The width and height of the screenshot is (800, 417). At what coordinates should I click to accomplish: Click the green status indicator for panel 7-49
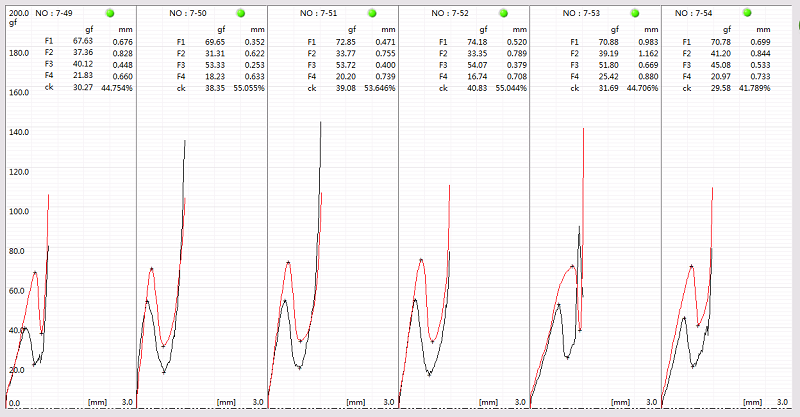point(111,13)
